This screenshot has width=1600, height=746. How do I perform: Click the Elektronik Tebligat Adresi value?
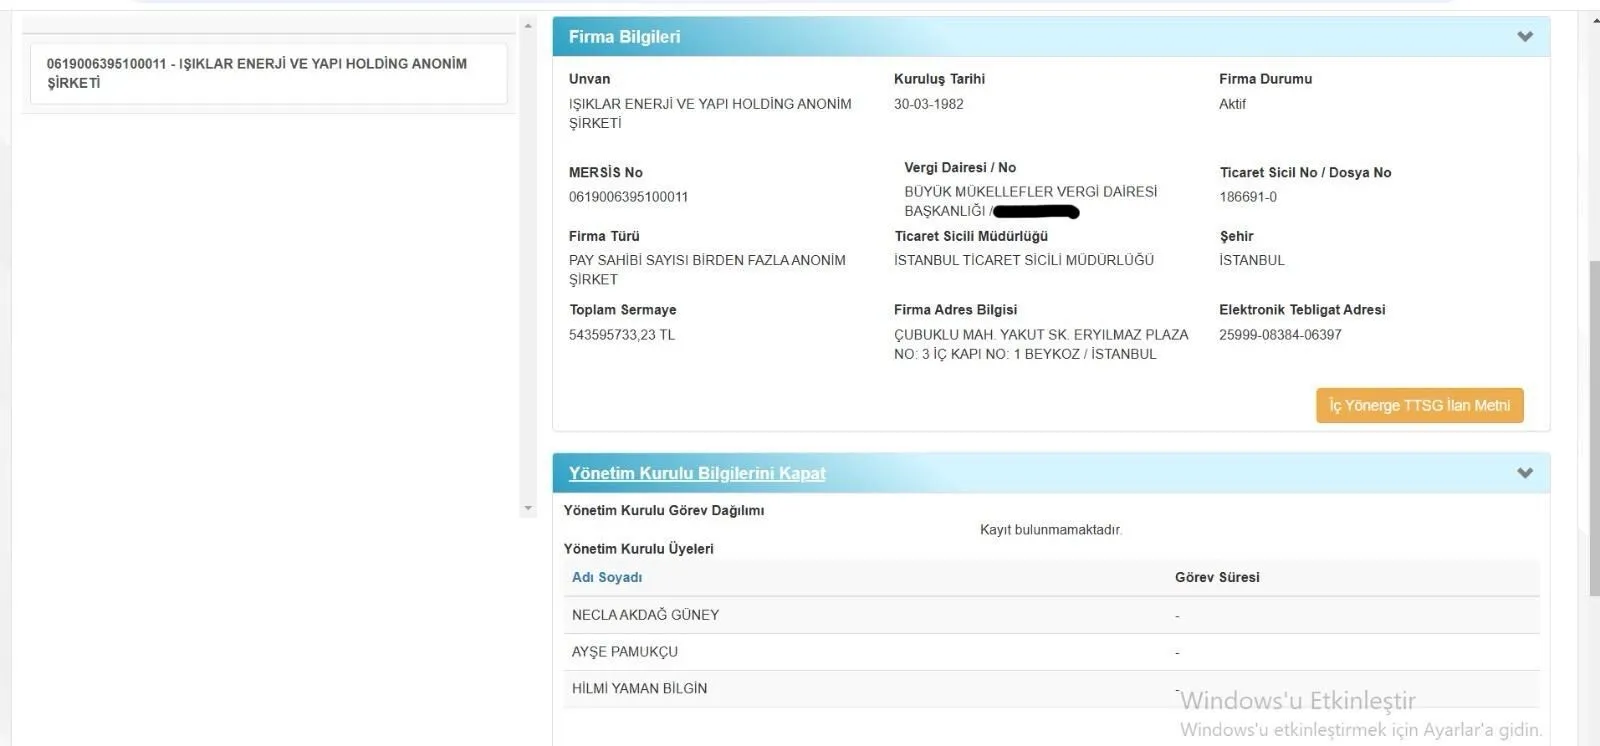pos(1280,335)
